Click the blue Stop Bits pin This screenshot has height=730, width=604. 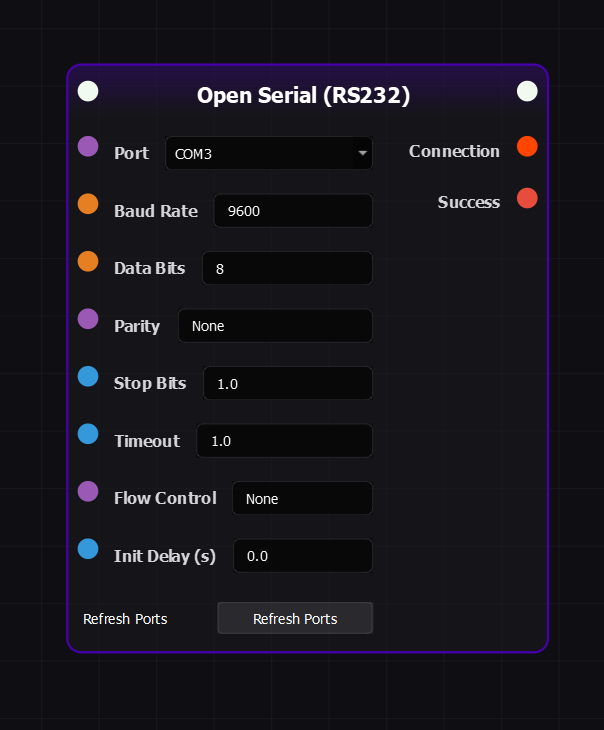point(88,377)
